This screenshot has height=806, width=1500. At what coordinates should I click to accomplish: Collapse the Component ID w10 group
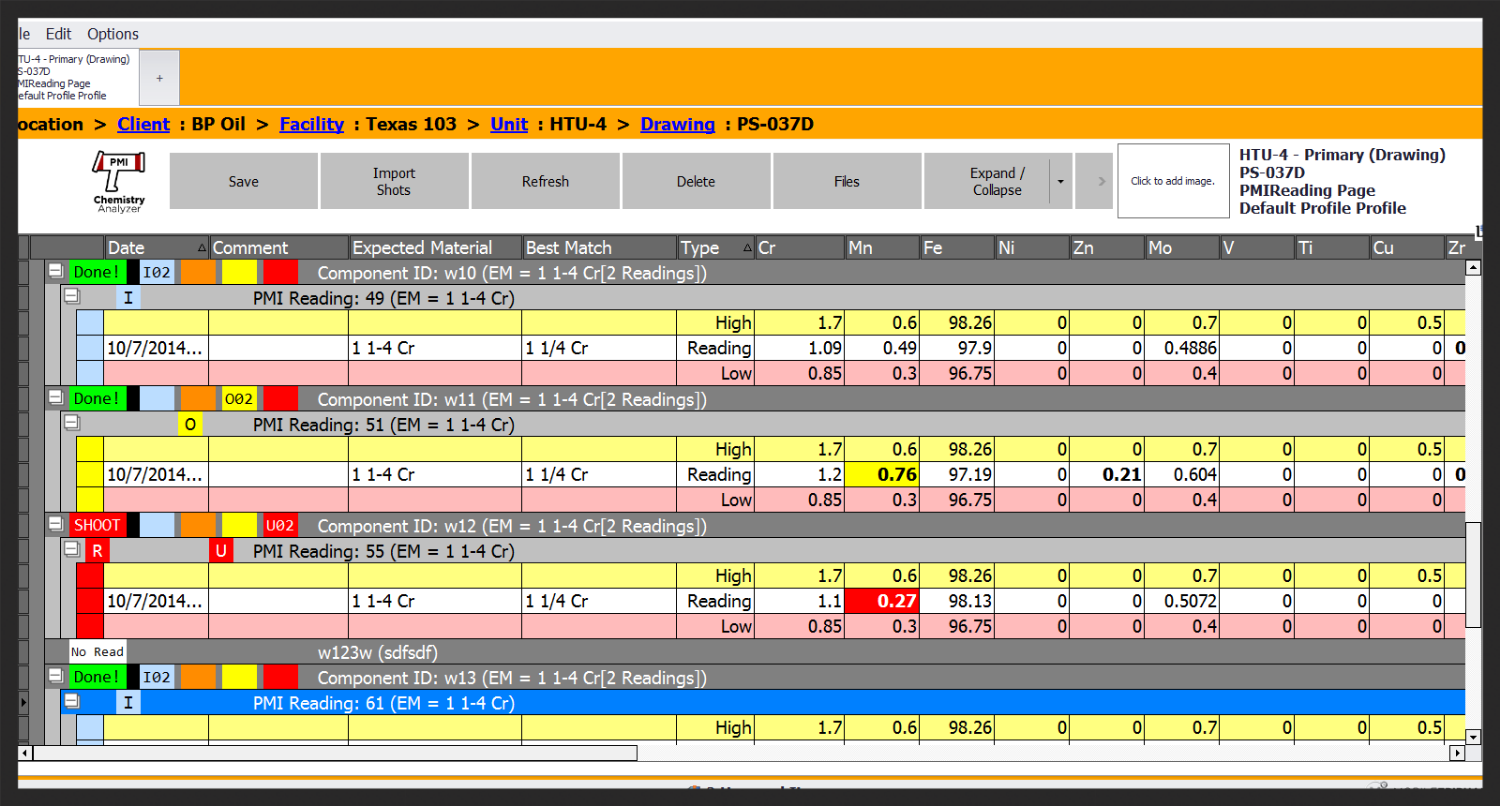tap(56, 272)
